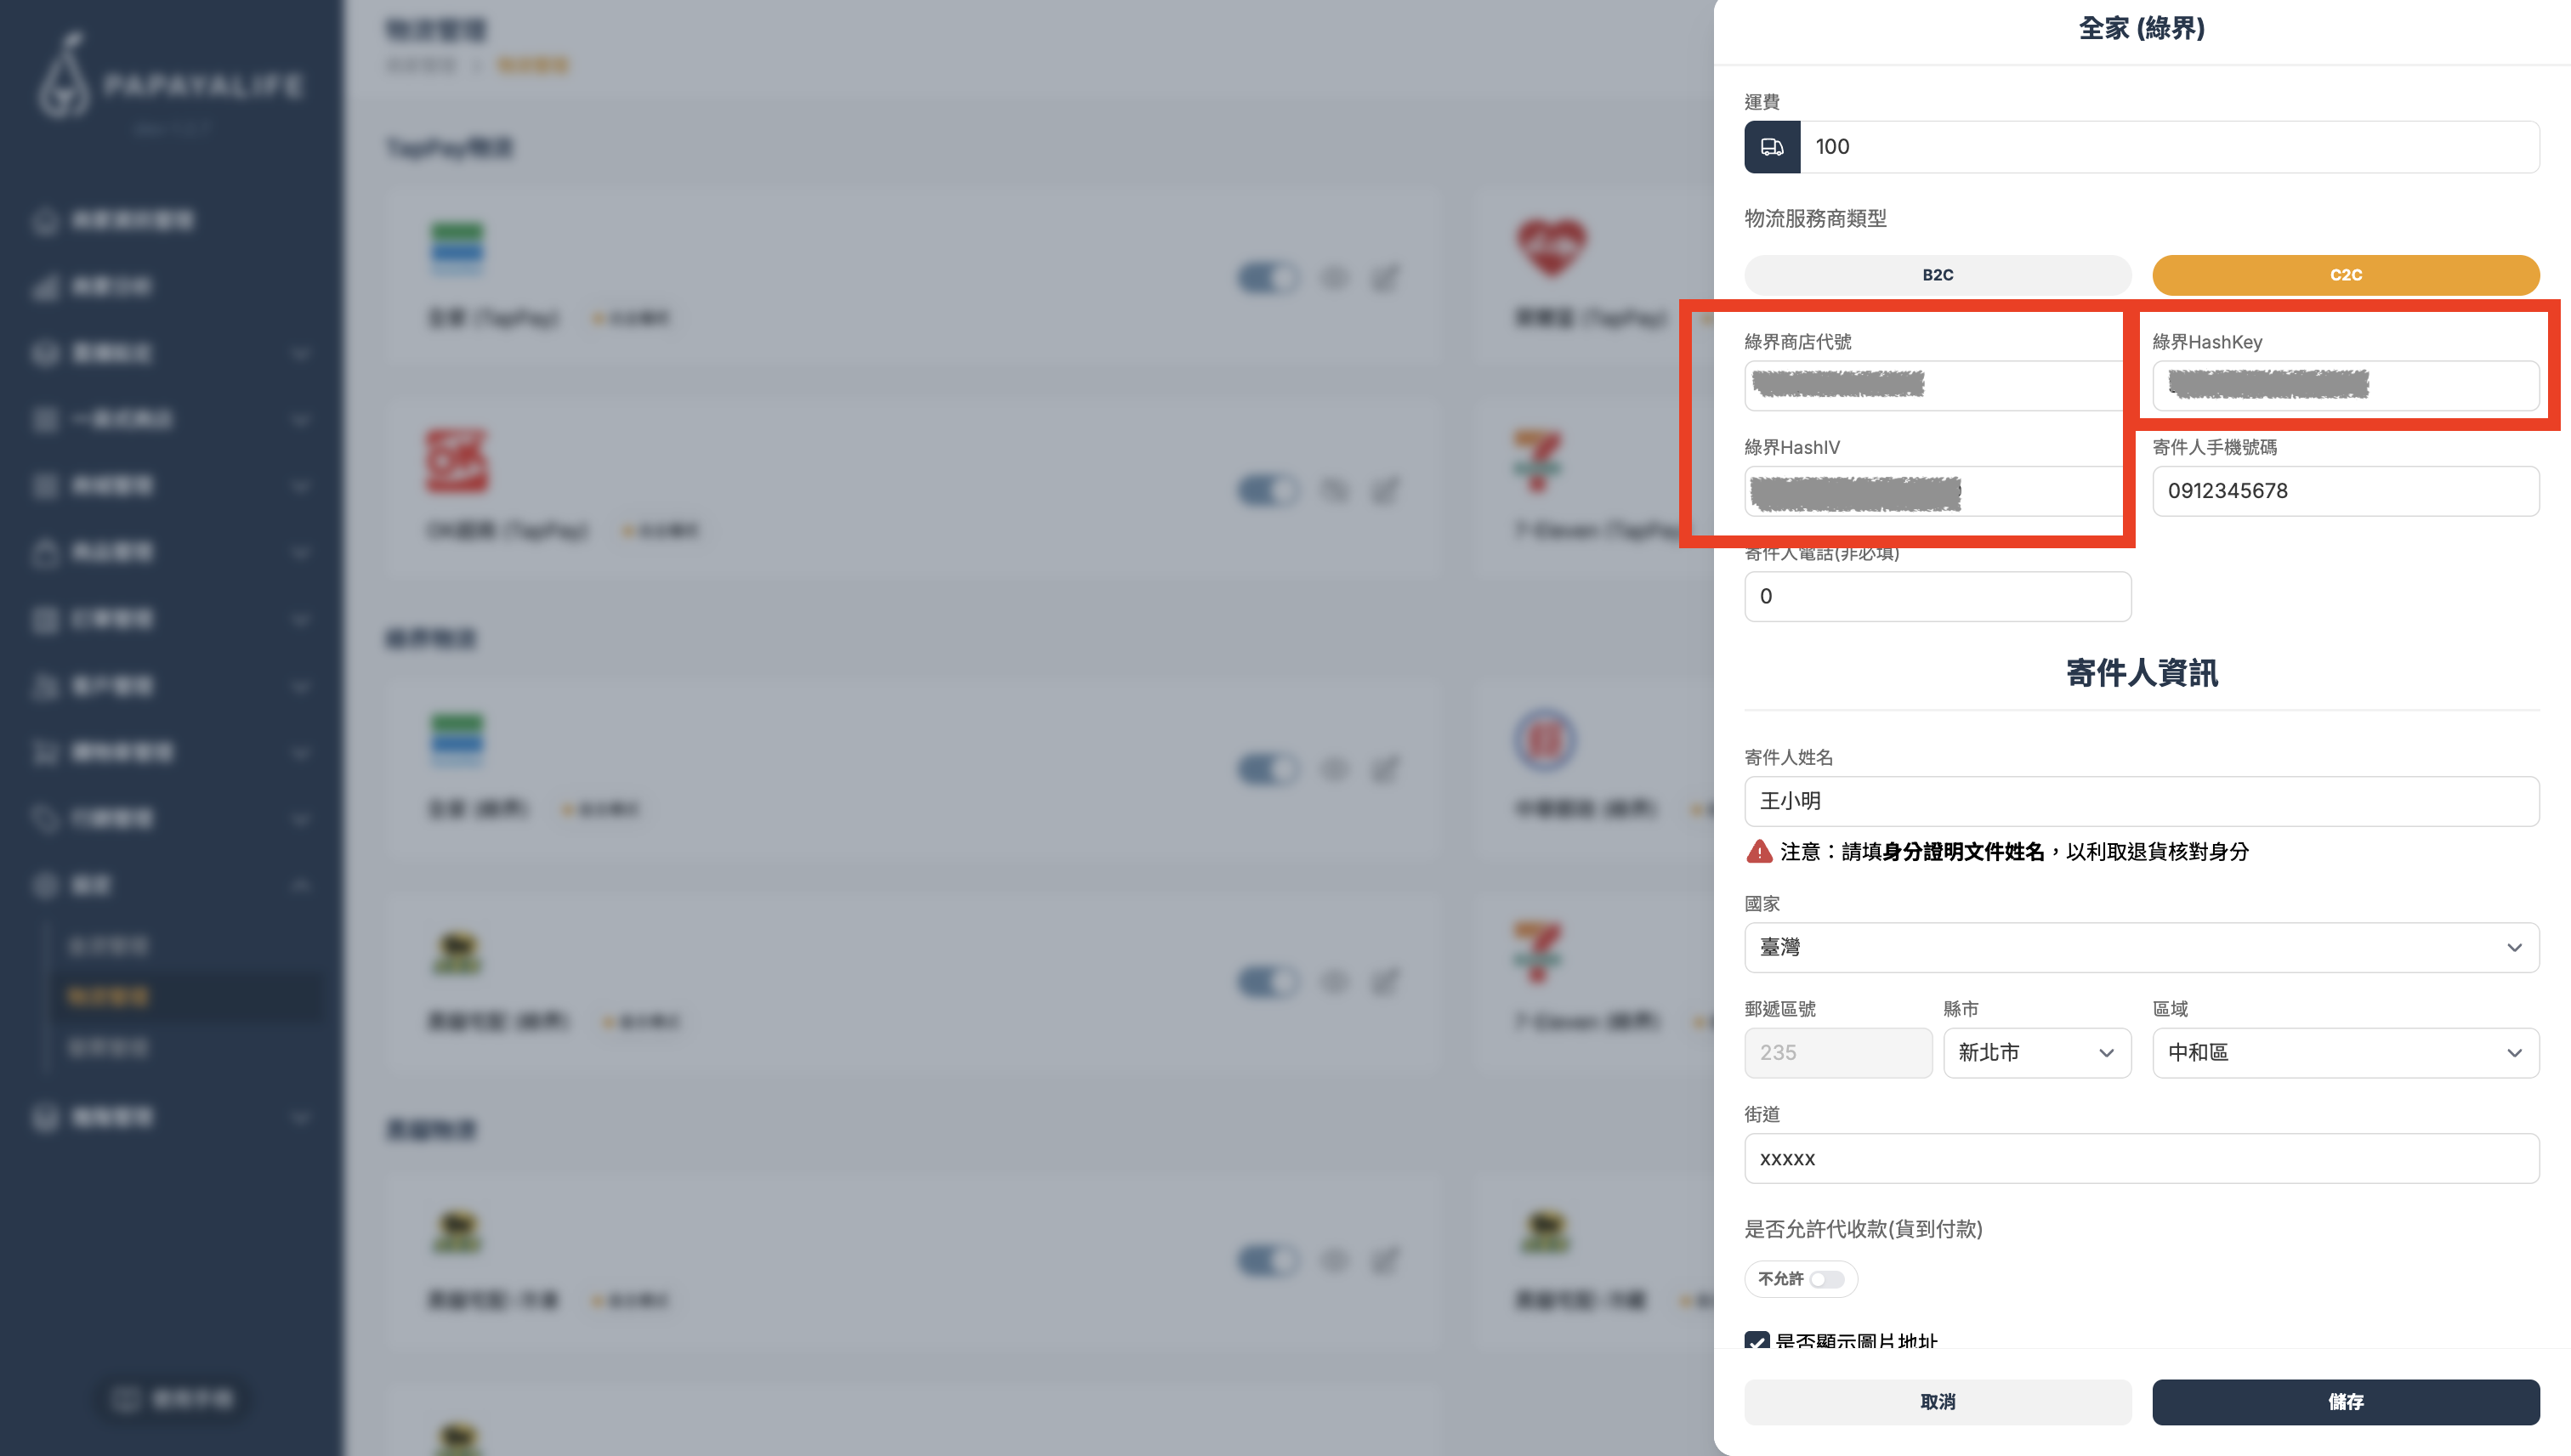This screenshot has width=2571, height=1456.
Task: Click the 寄件人姓名 input field
Action: point(2141,801)
